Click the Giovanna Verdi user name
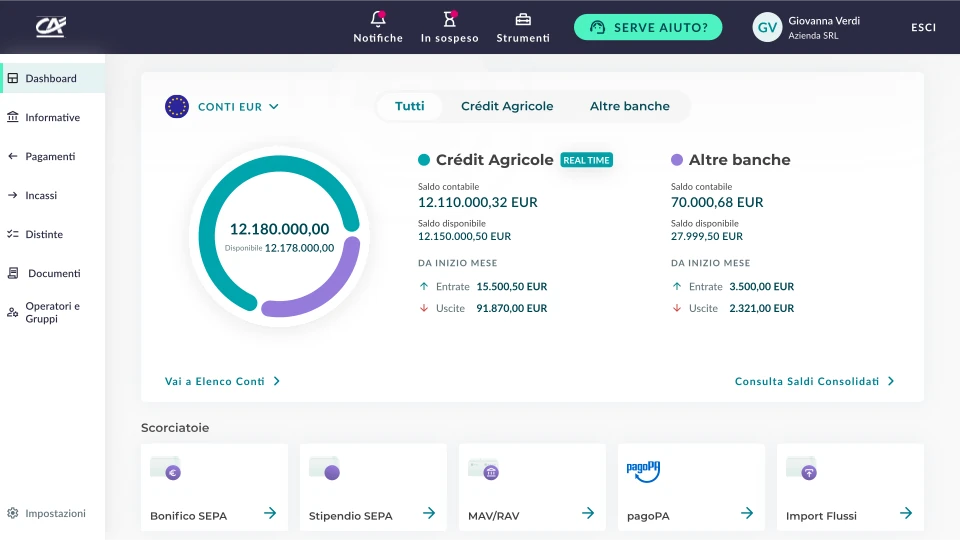The width and height of the screenshot is (960, 540). [x=824, y=21]
